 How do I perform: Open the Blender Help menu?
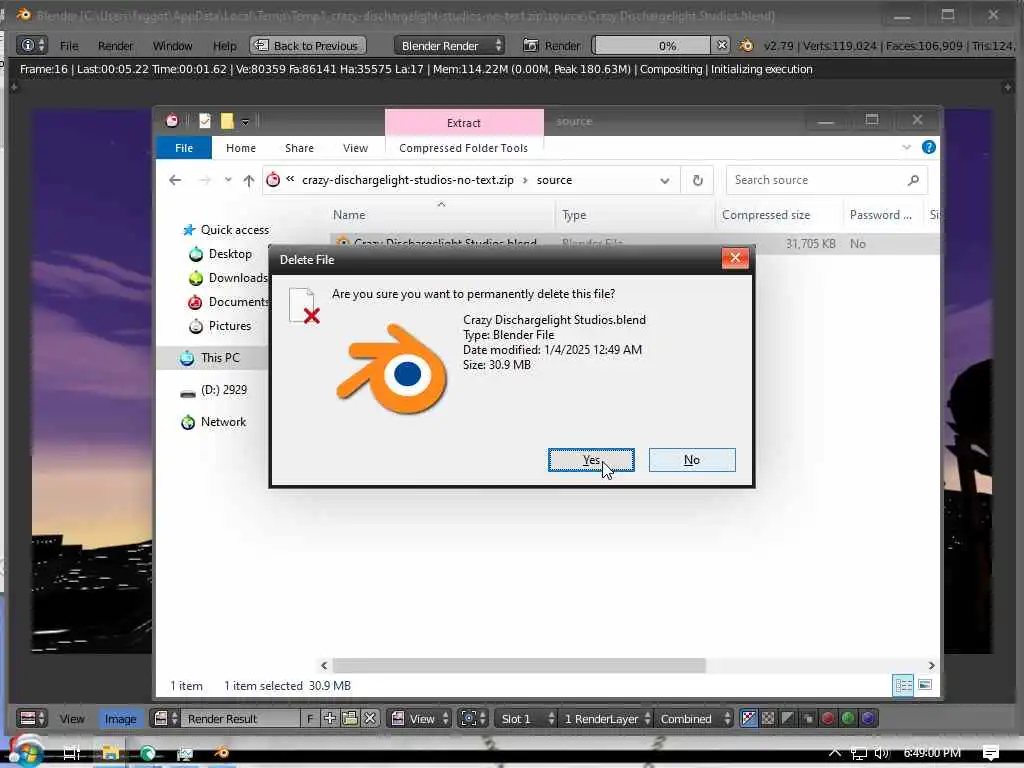click(225, 46)
